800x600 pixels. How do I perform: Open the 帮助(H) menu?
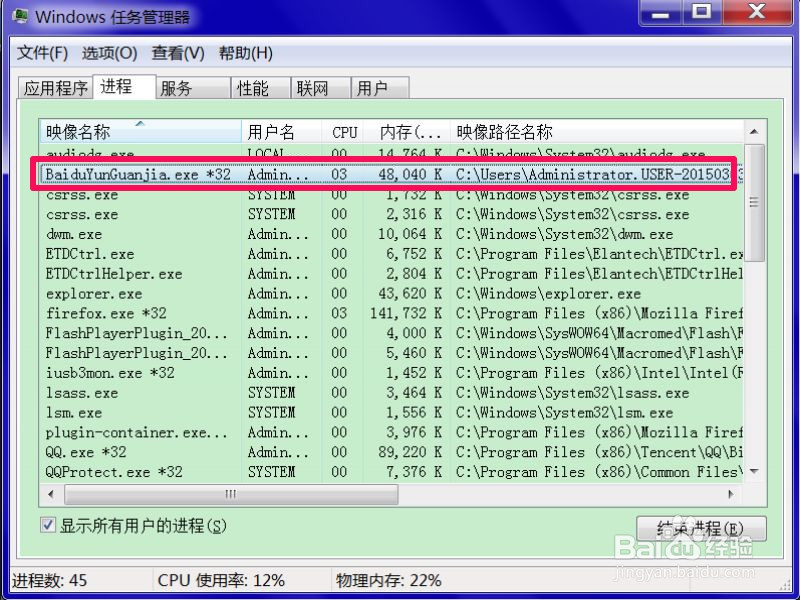[x=245, y=53]
